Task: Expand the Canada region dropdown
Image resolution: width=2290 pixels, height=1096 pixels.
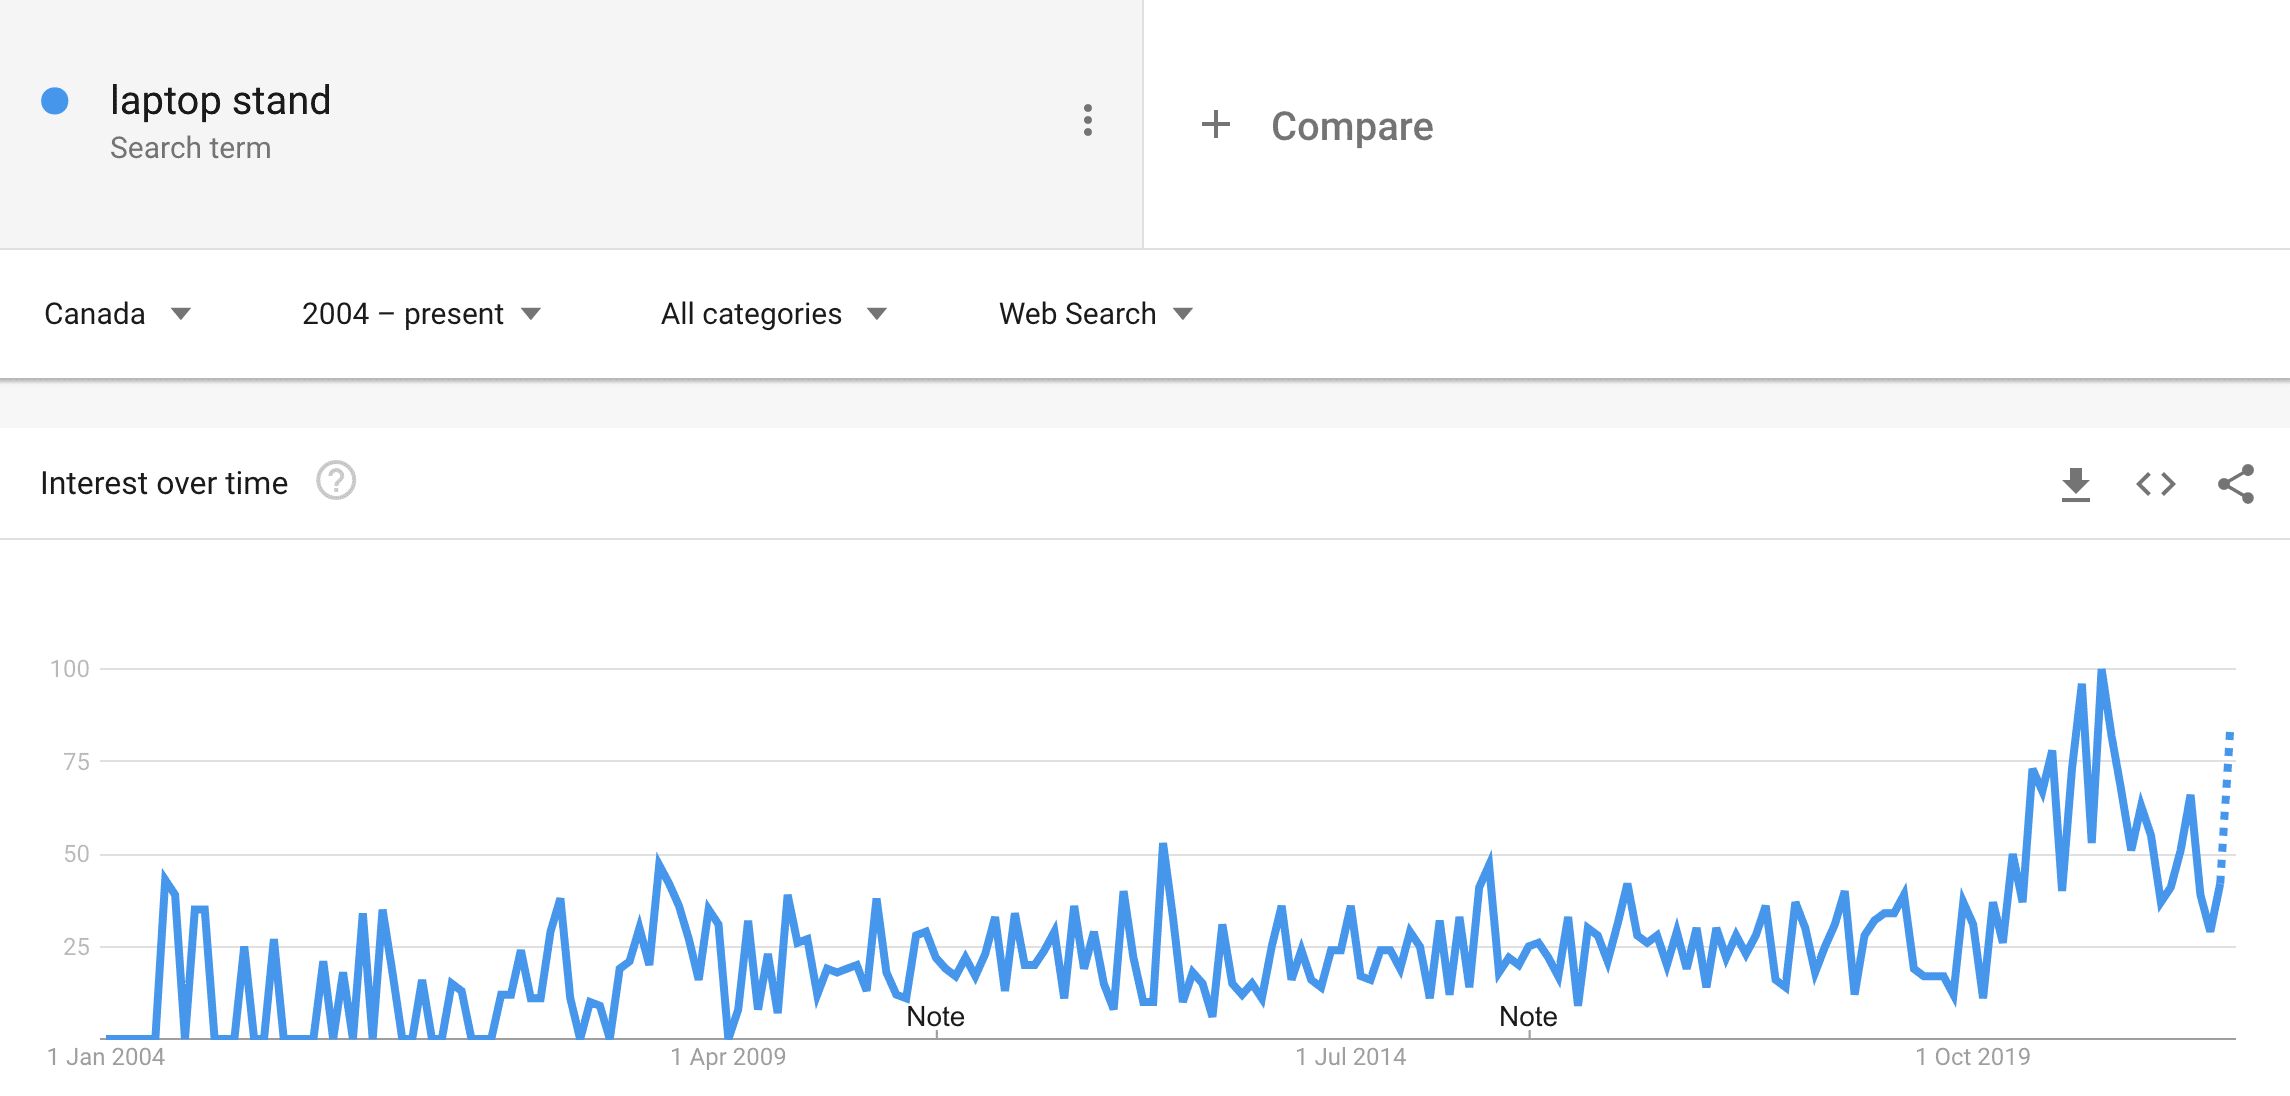Action: (x=117, y=313)
